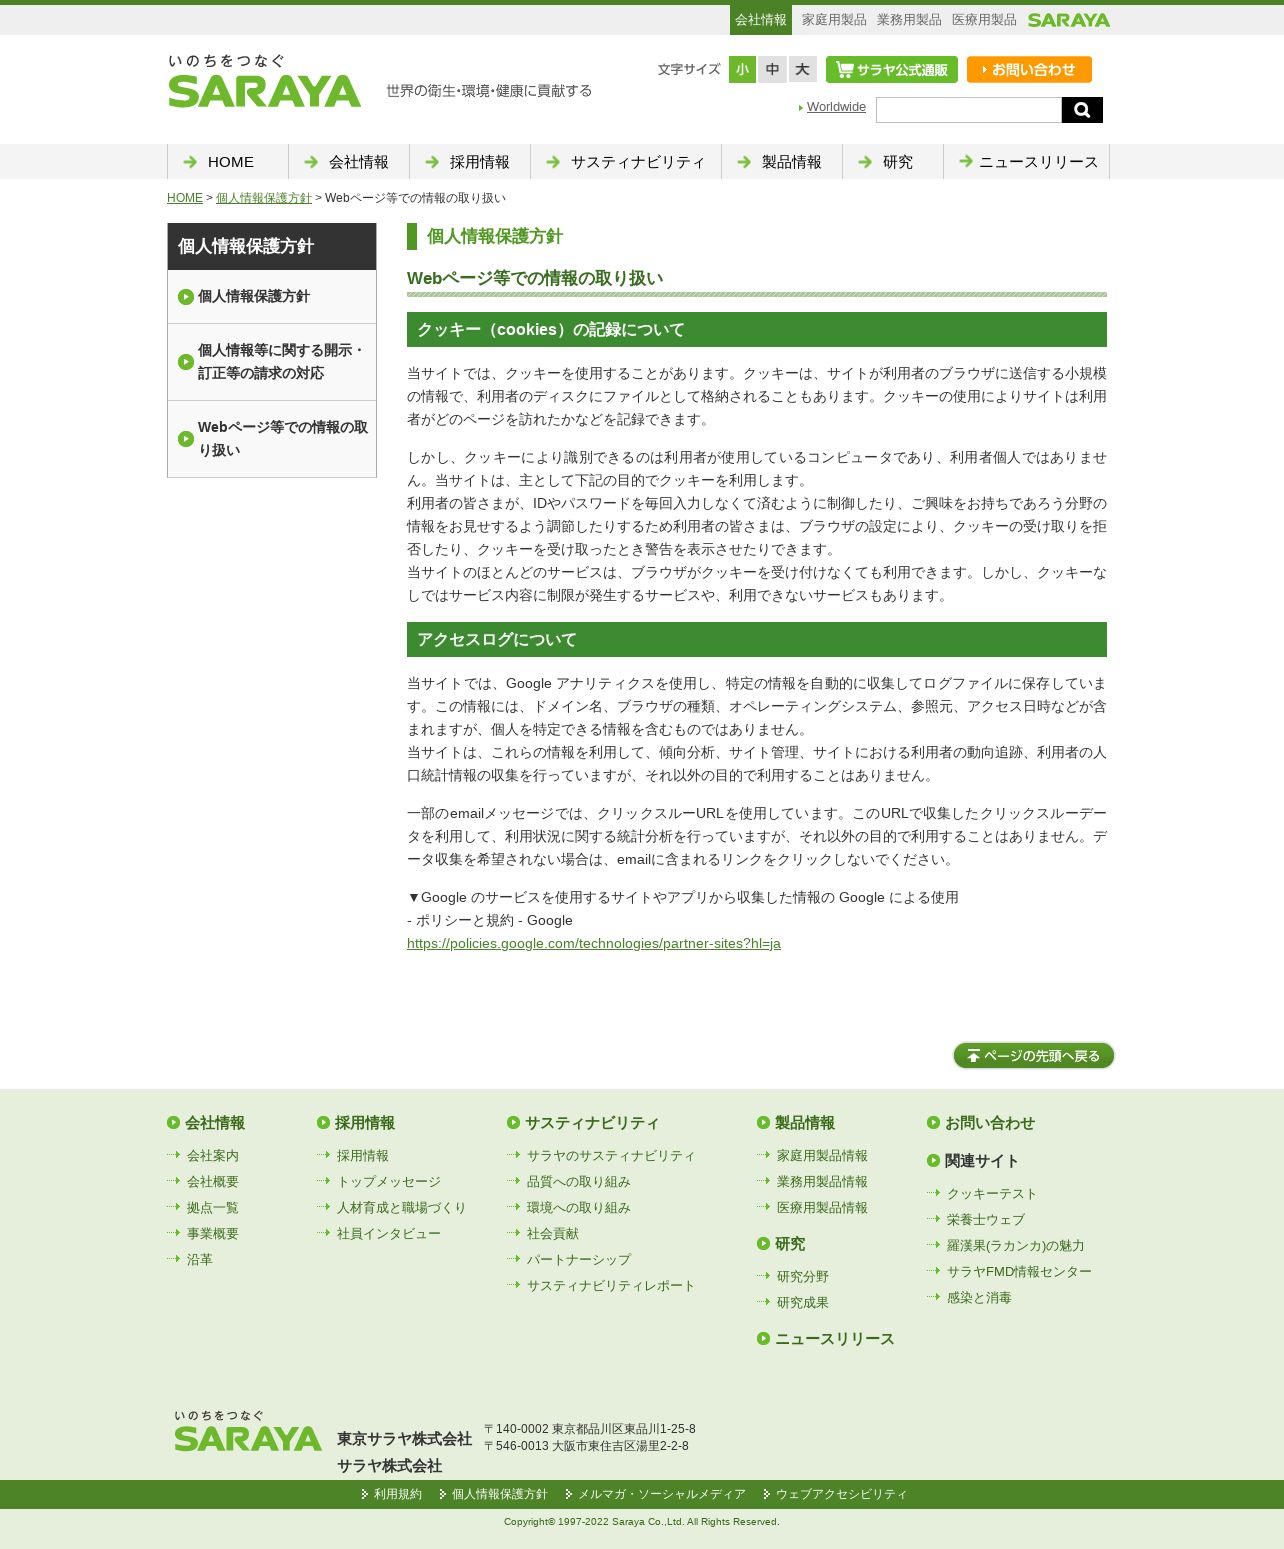Click the small SARAYA logo in top bar
This screenshot has width=1284, height=1549.
pyautogui.click(x=1069, y=20)
